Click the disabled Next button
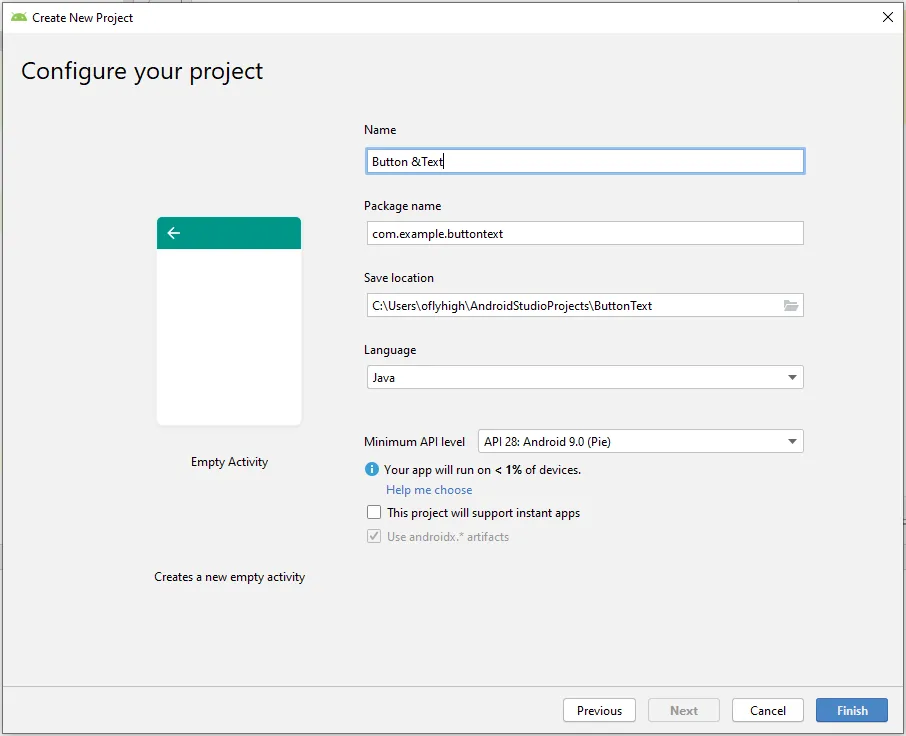Screen dimensions: 906x736 [x=684, y=710]
